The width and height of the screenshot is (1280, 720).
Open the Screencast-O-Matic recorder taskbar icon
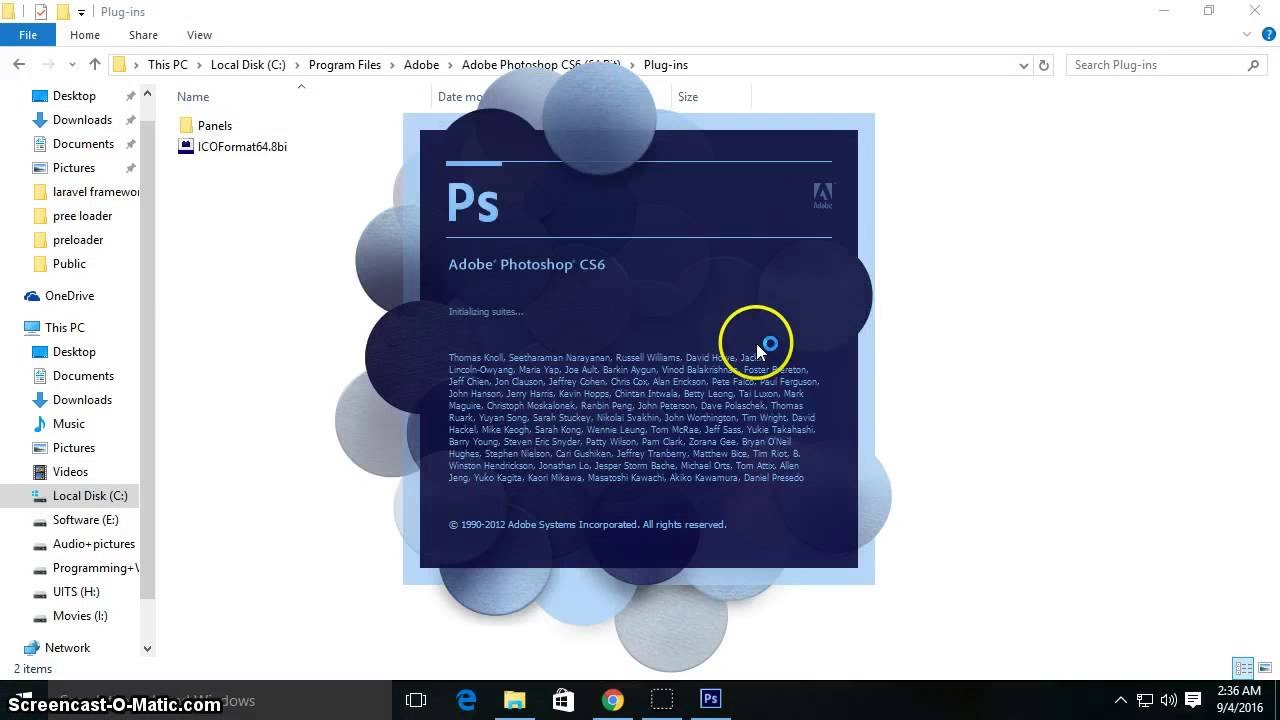(661, 700)
